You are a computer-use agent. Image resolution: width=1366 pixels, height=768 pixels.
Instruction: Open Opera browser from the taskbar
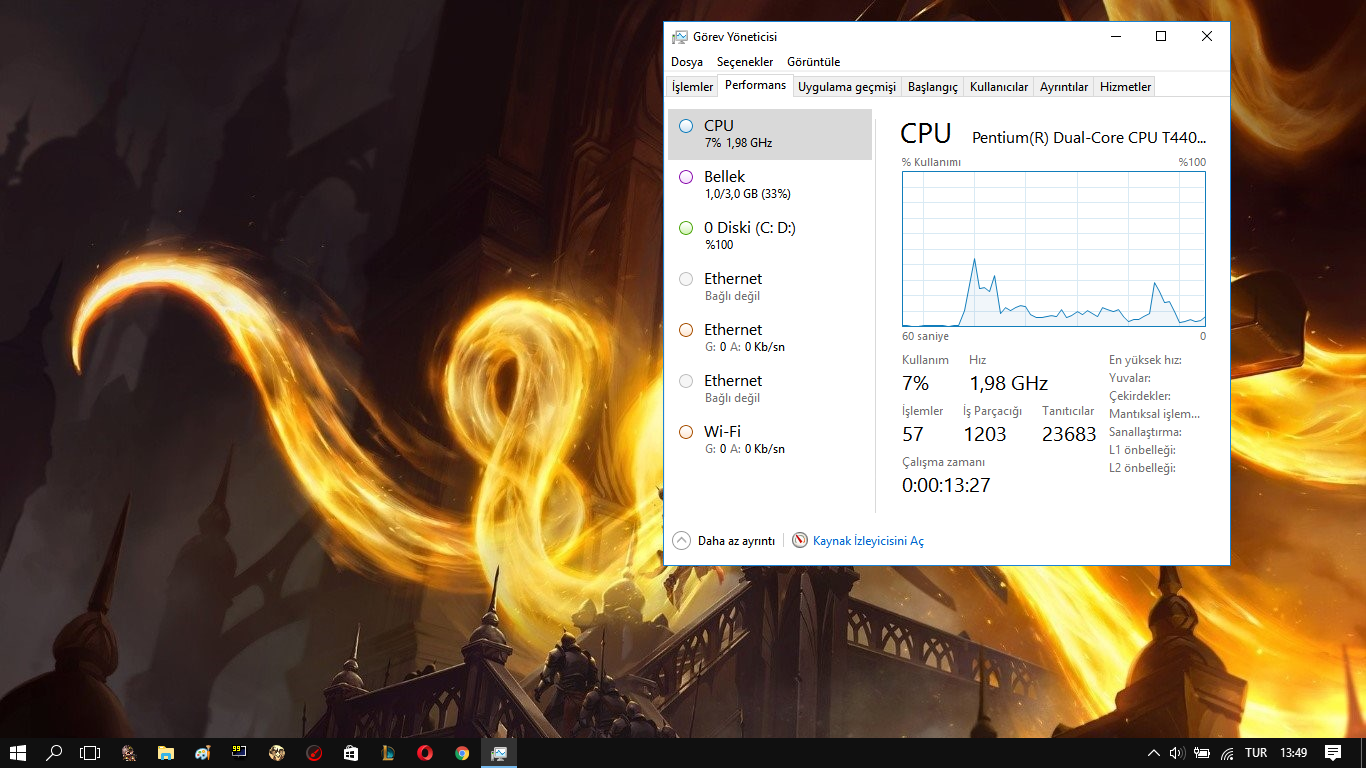click(x=425, y=753)
